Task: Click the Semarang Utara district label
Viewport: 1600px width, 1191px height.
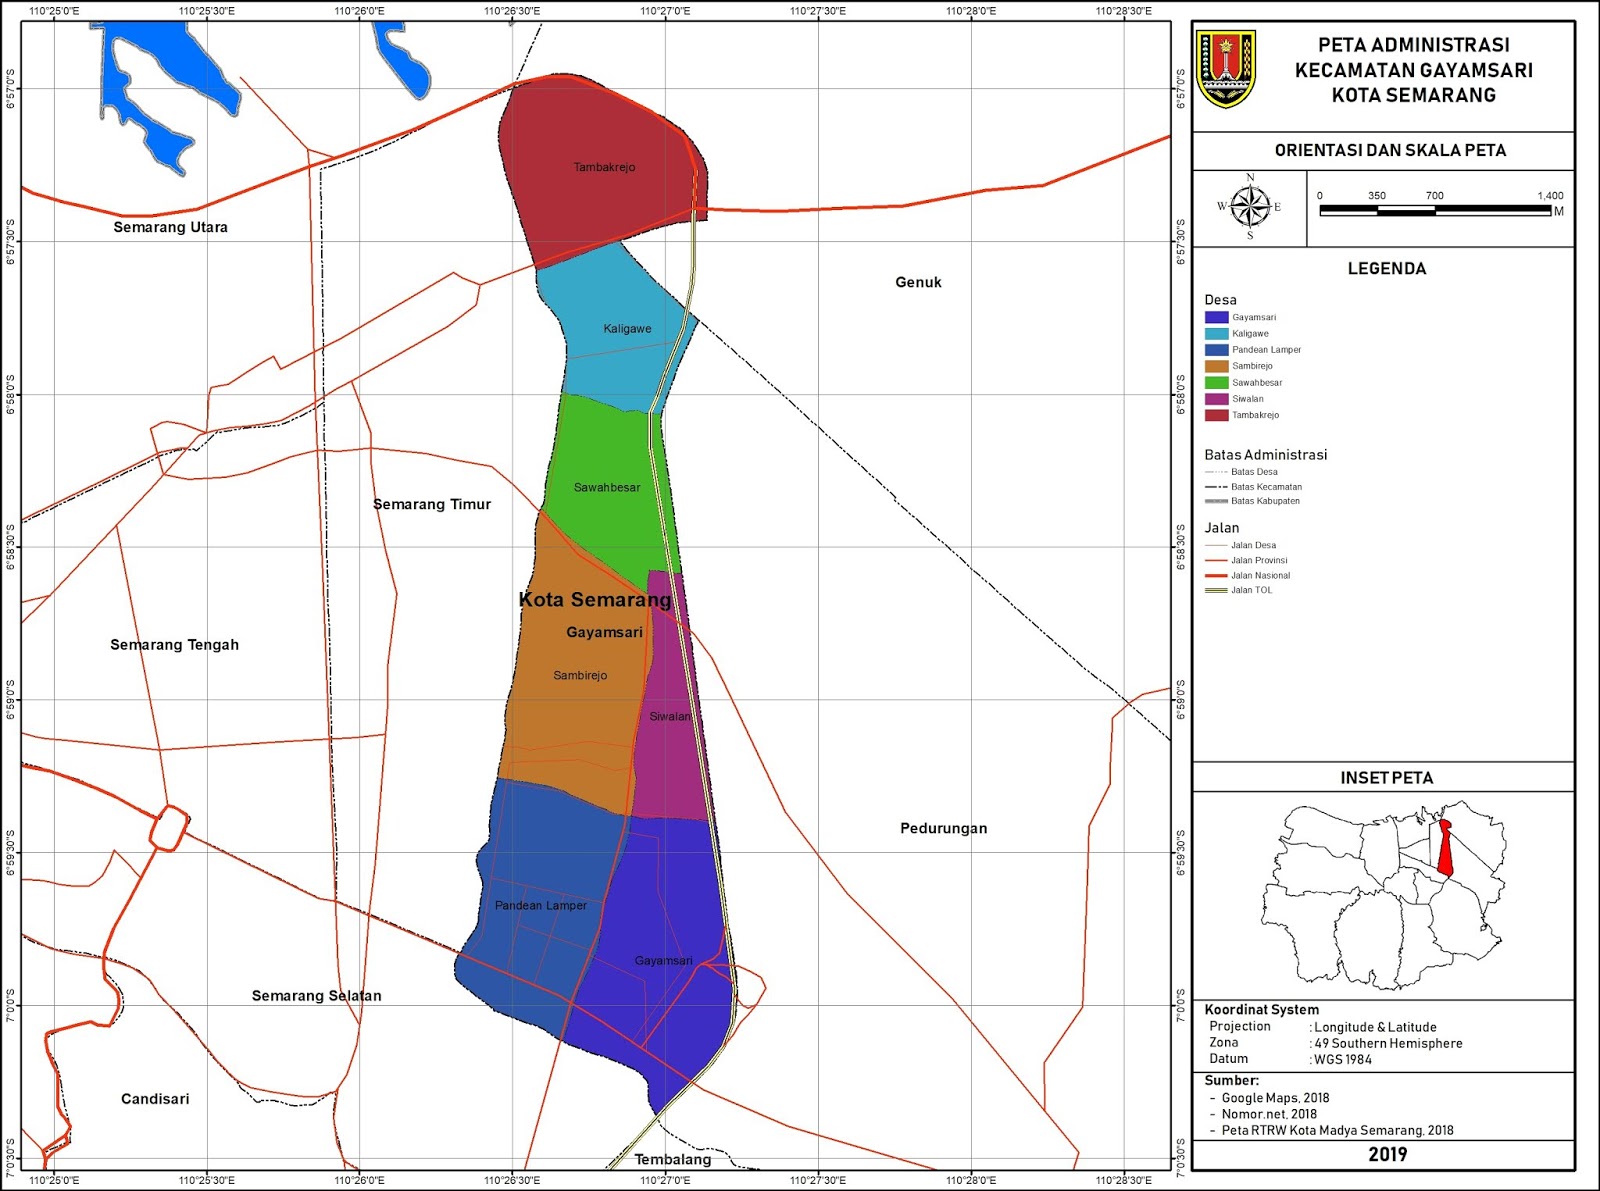Action: click(x=170, y=227)
